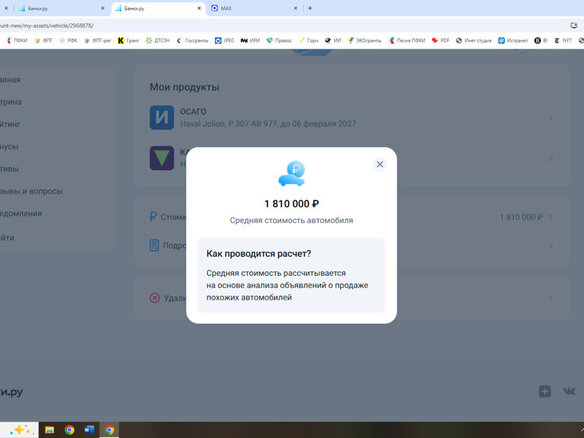Open the бонусы sidebar item

[9, 146]
